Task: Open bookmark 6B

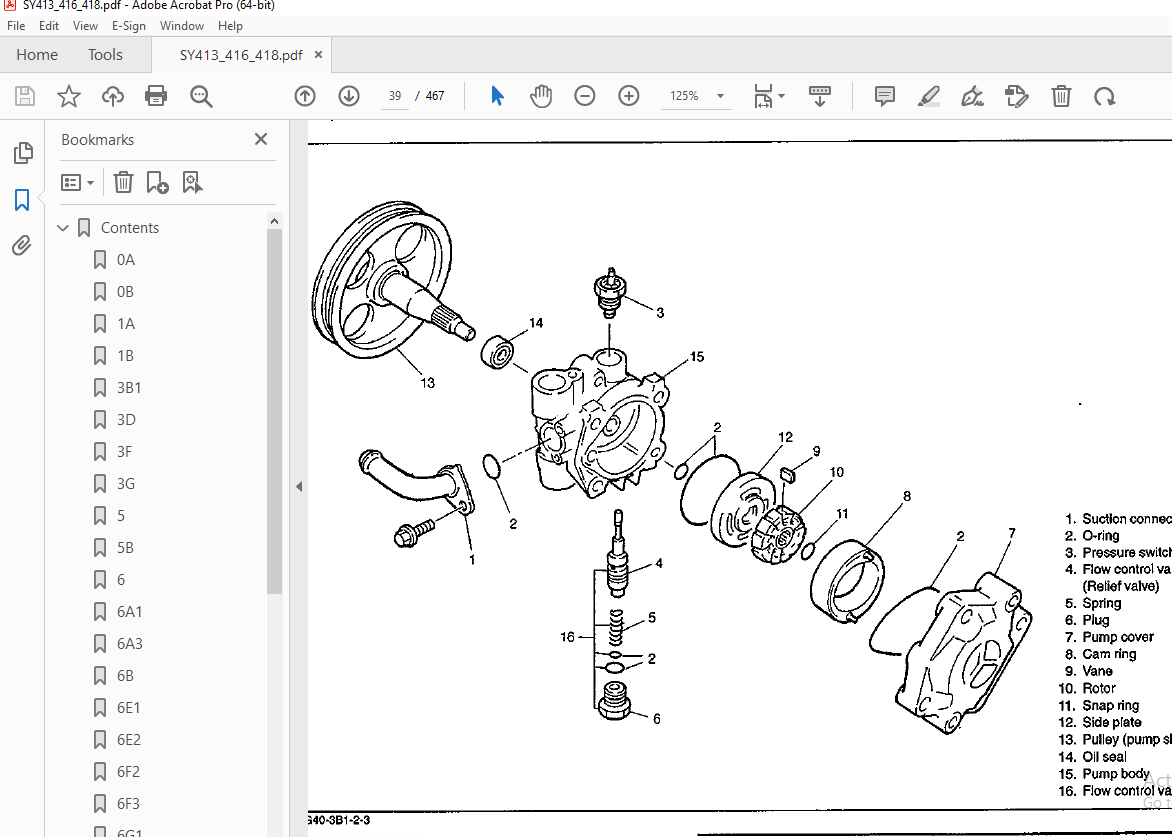Action: 125,676
